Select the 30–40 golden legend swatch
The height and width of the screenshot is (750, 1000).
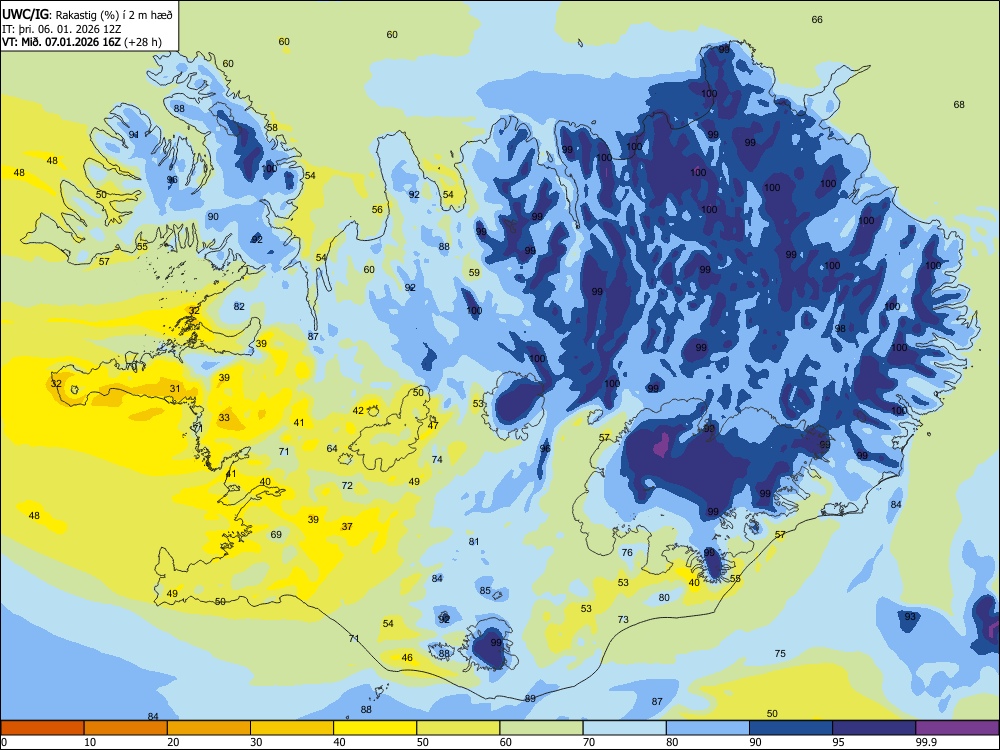point(292,728)
